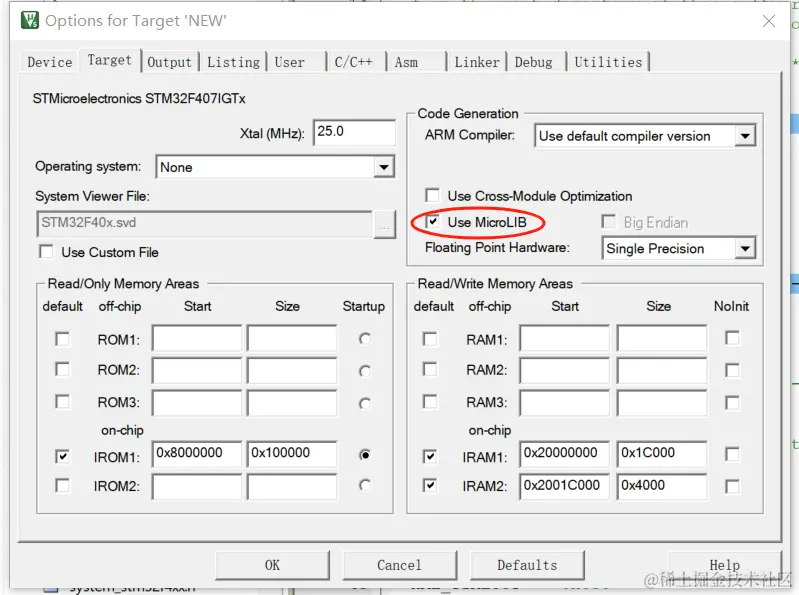The width and height of the screenshot is (799, 595).
Task: Click the Defaults button
Action: [527, 565]
